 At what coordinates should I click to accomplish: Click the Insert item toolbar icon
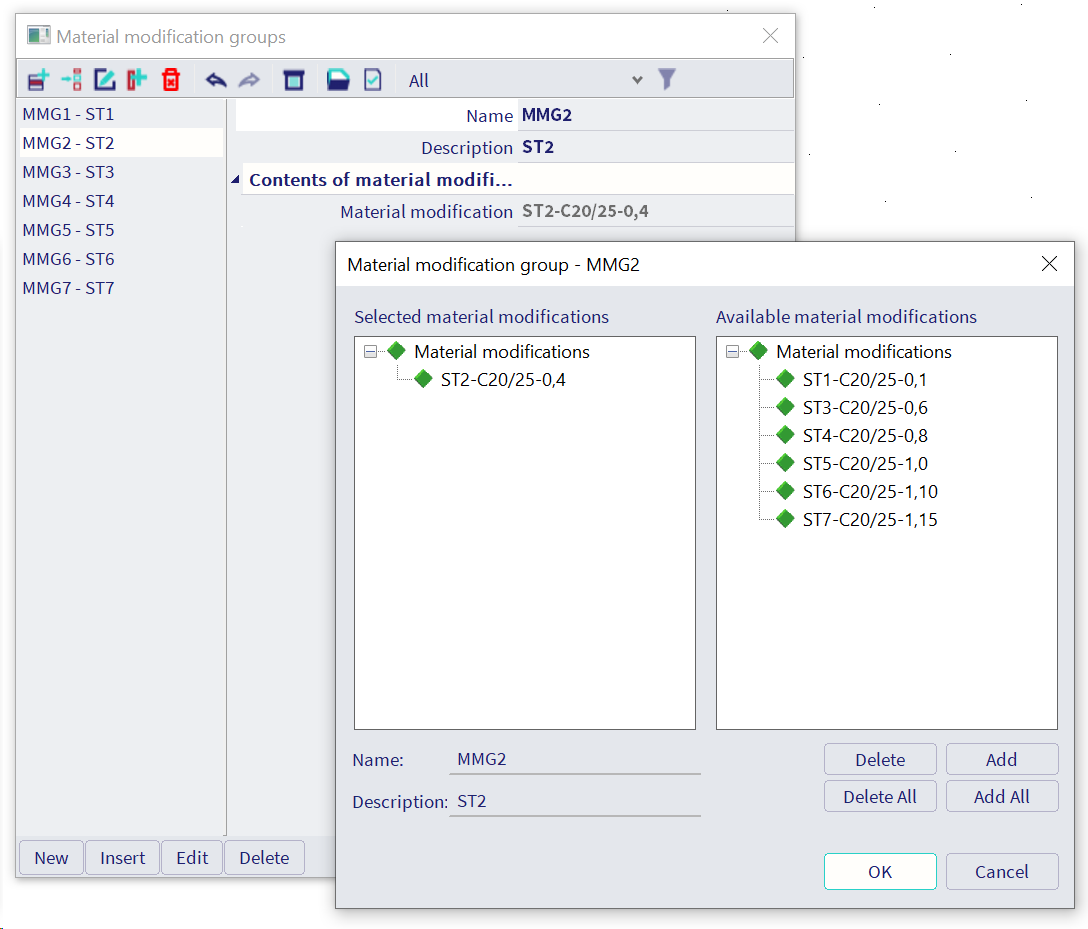coord(71,80)
